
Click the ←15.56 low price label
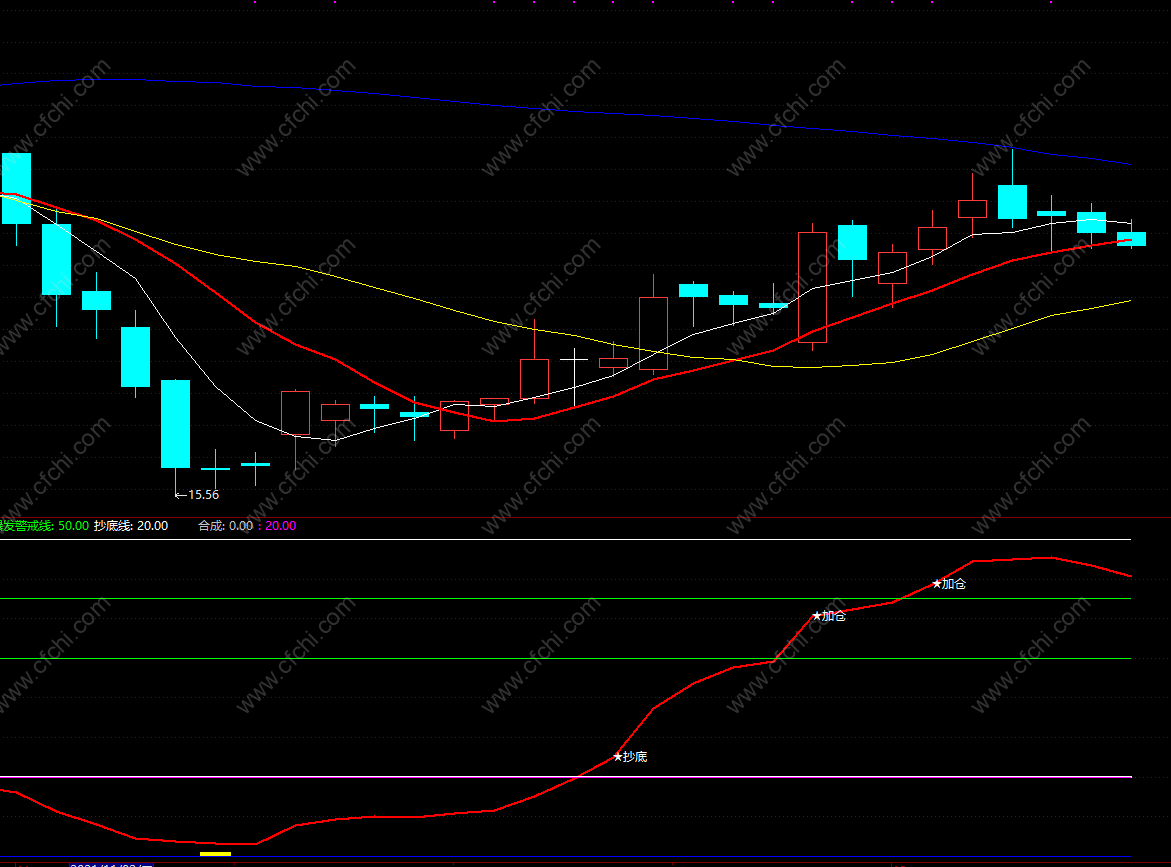196,494
